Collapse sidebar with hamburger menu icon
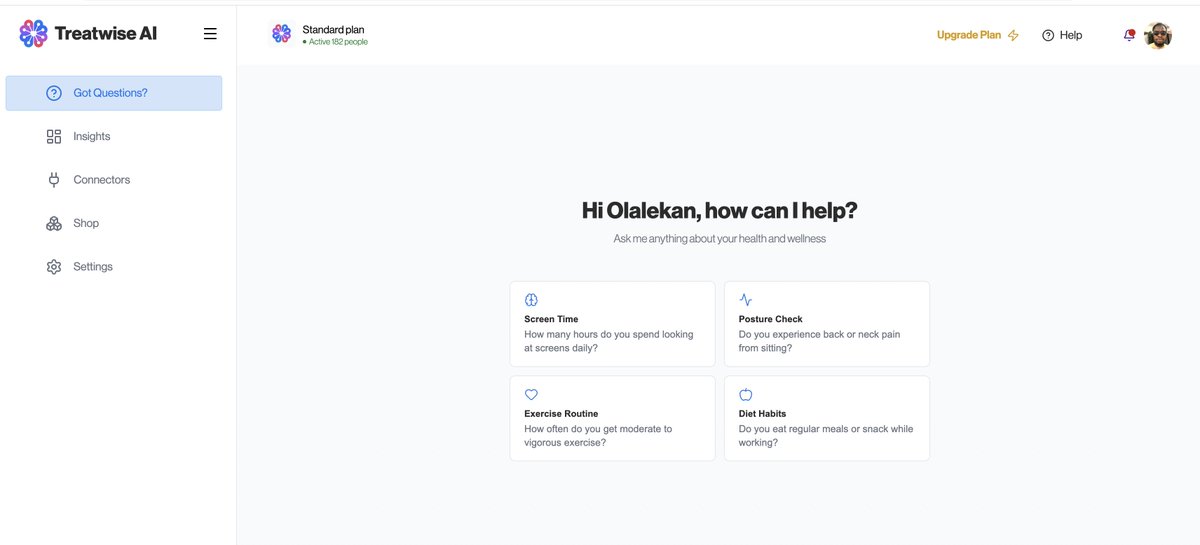Viewport: 1200px width, 545px height. pos(210,34)
